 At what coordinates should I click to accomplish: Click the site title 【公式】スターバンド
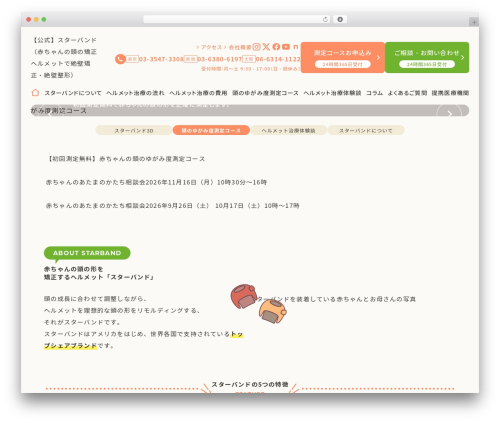[64, 57]
